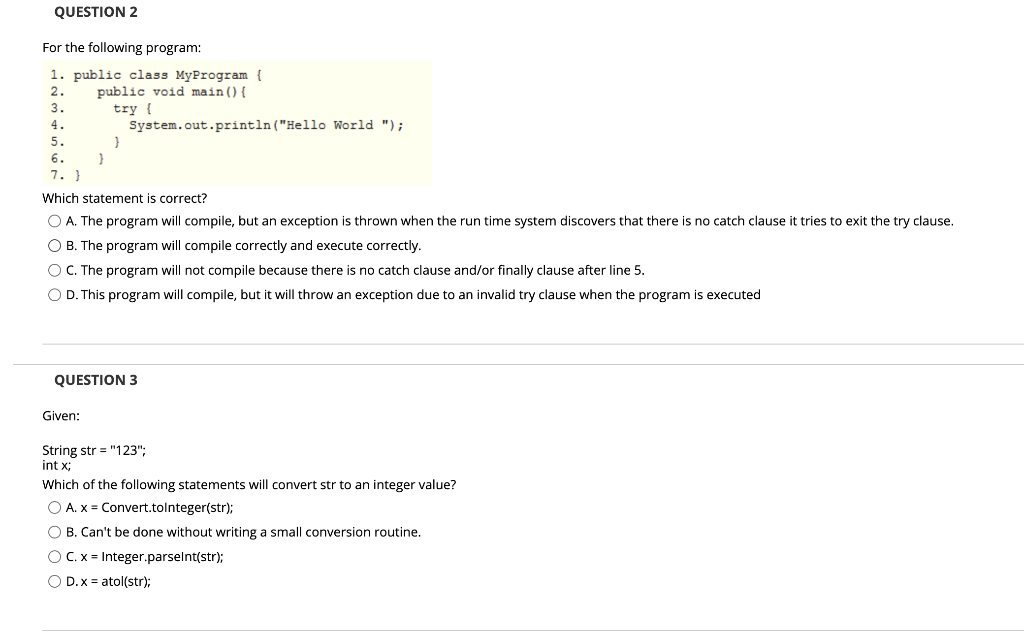Viewport: 1024px width, 634px height.
Task: Click the QUESTION 3 heading
Action: [95, 380]
